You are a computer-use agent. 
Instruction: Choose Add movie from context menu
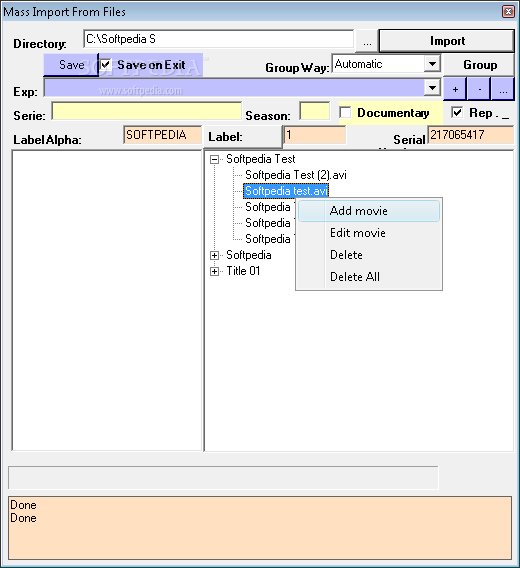369,211
